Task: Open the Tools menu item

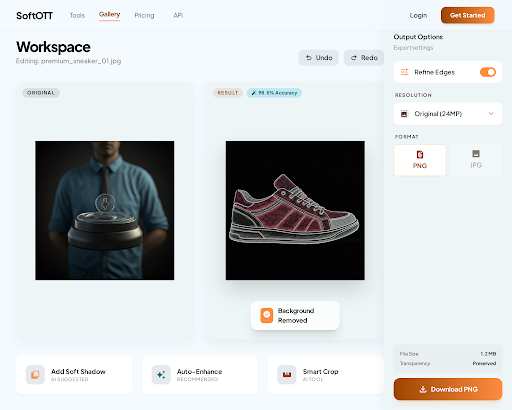Action: tap(77, 15)
